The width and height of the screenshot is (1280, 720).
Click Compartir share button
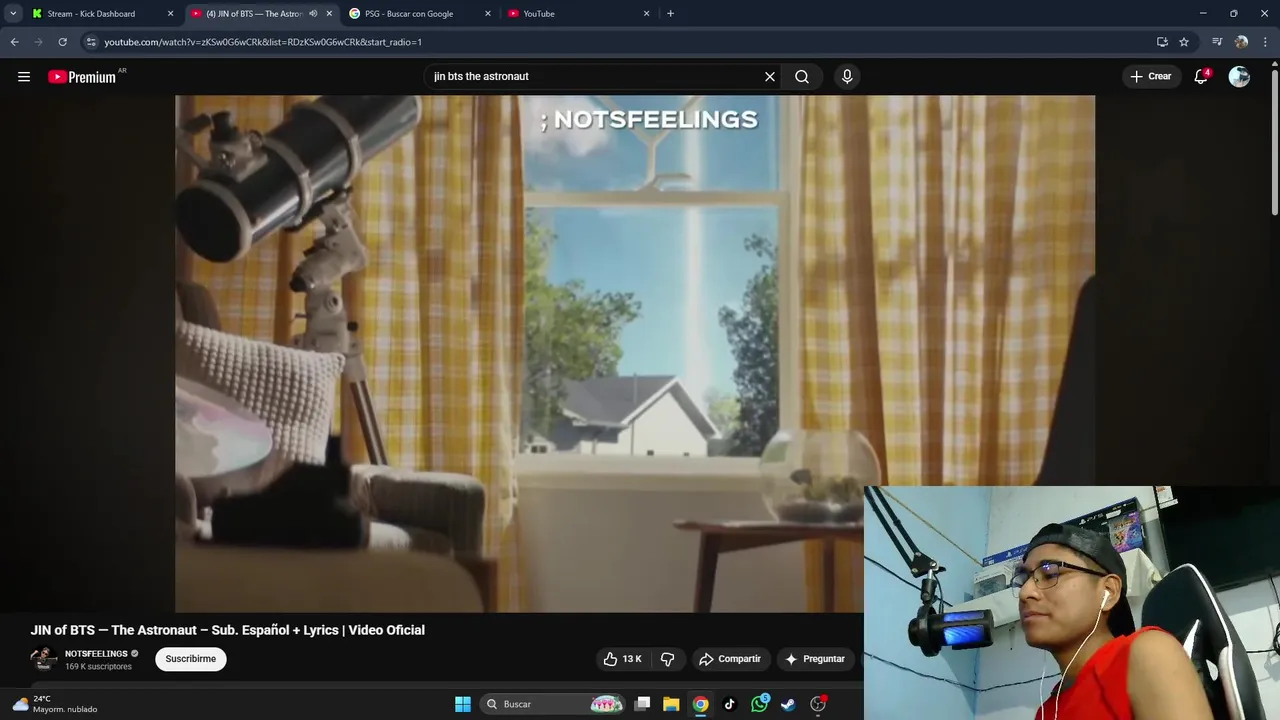pos(730,659)
